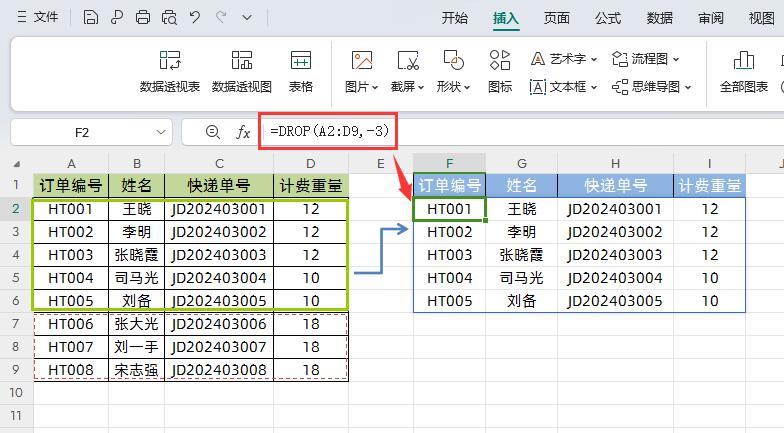This screenshot has width=784, height=433.
Task: Click the 图标 icons library button
Action: tap(500, 71)
